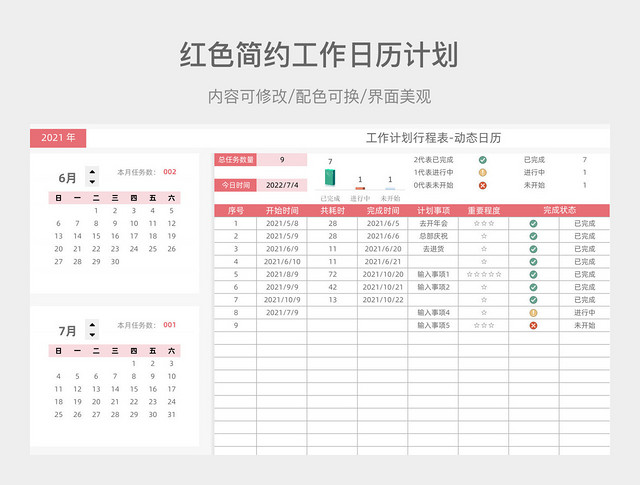Select the 重要程度 column header

484,211
